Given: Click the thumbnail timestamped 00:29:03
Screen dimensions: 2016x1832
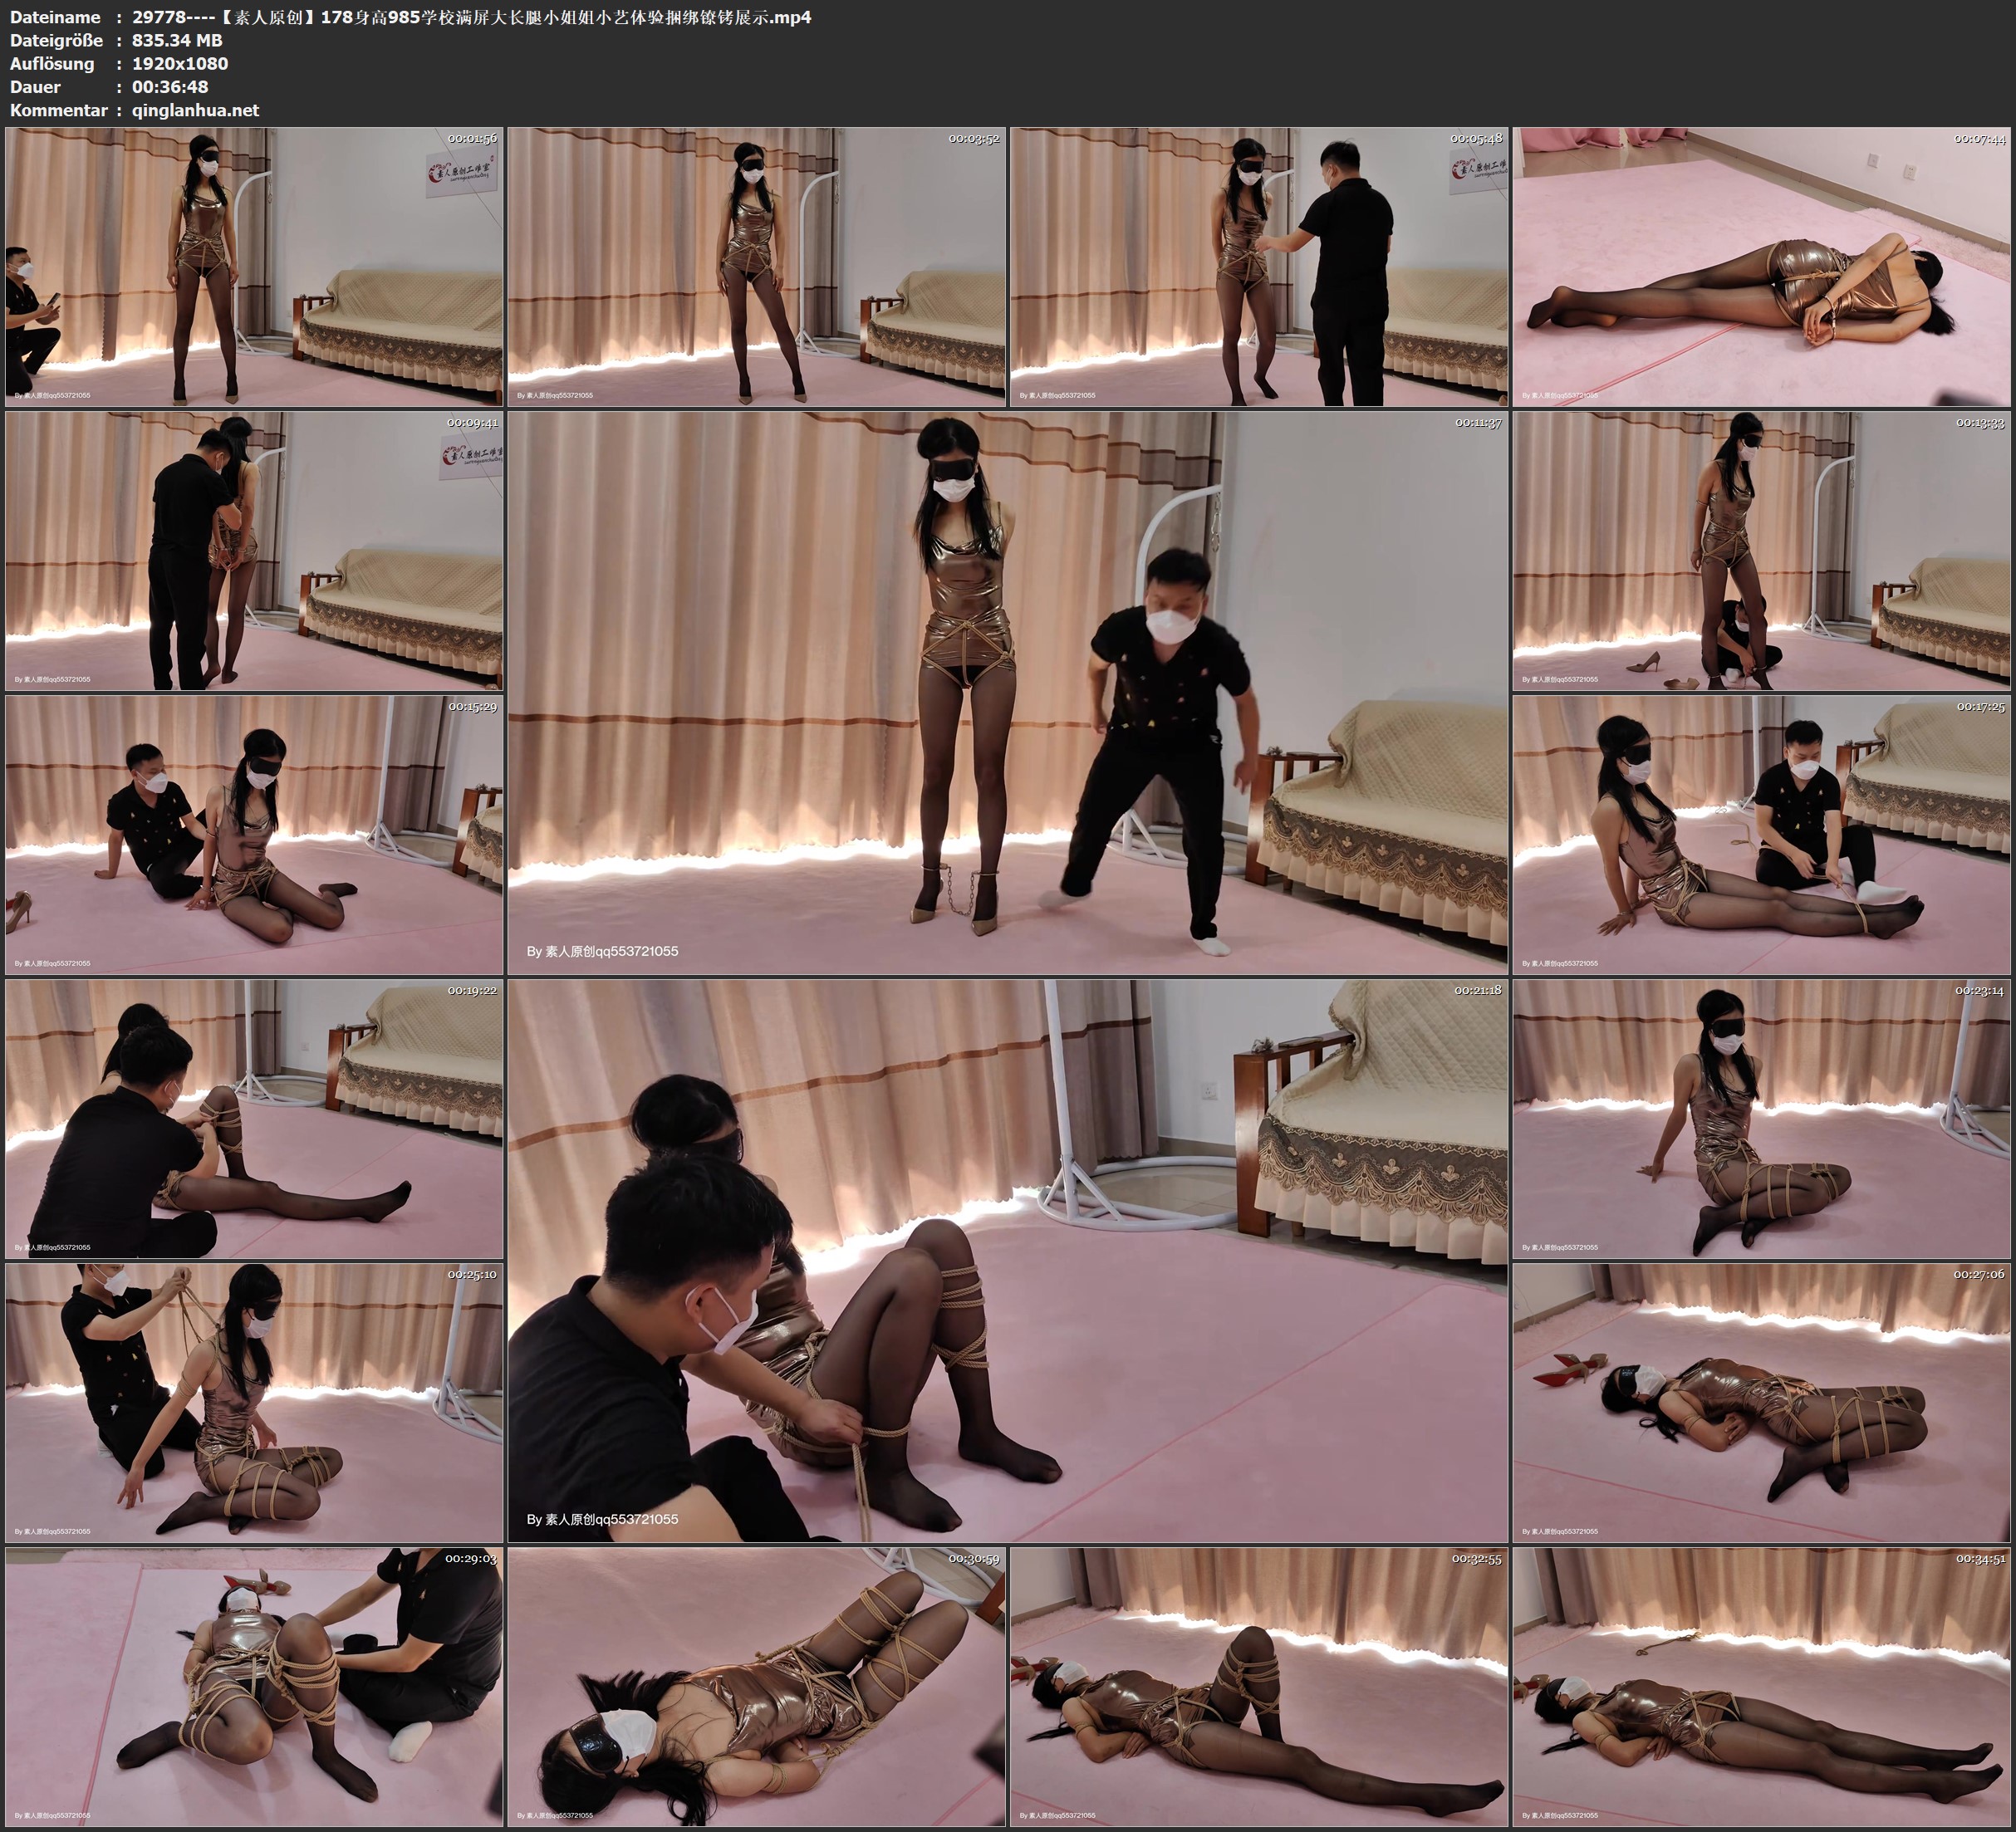Looking at the screenshot, I should 254,1686.
